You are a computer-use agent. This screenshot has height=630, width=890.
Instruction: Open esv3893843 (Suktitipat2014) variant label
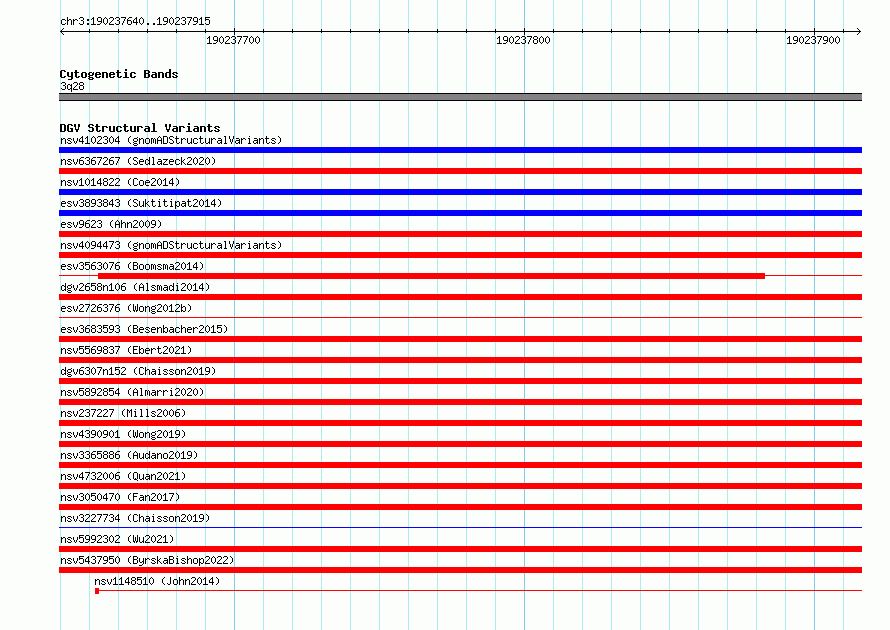pyautogui.click(x=141, y=203)
